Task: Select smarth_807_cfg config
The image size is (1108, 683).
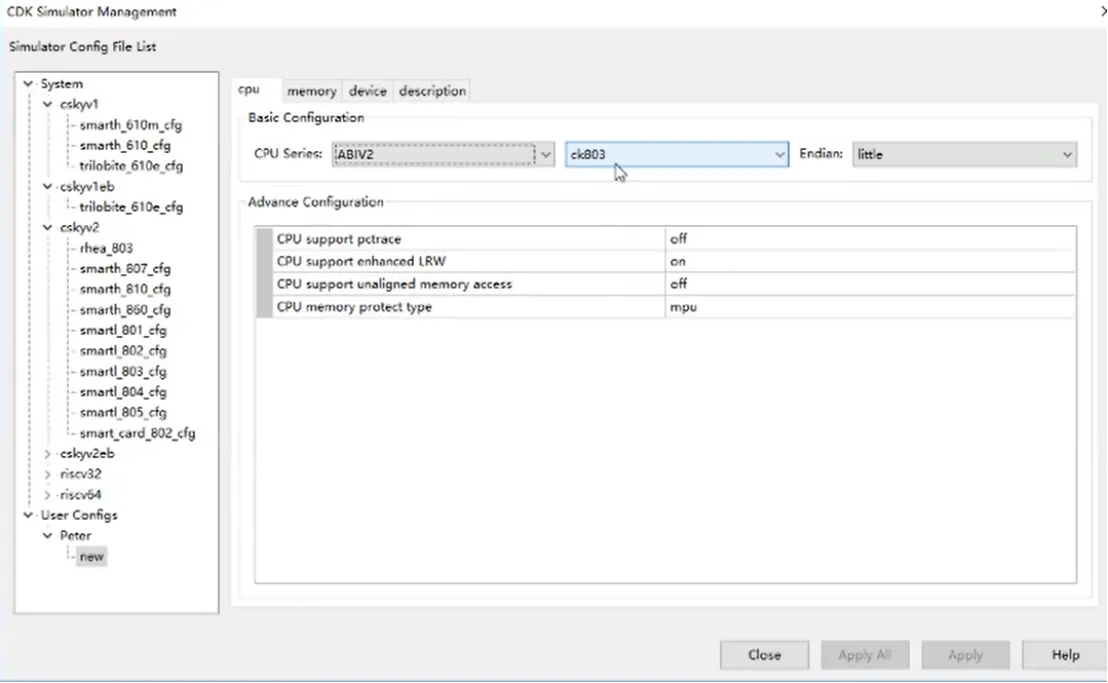Action: 125,269
